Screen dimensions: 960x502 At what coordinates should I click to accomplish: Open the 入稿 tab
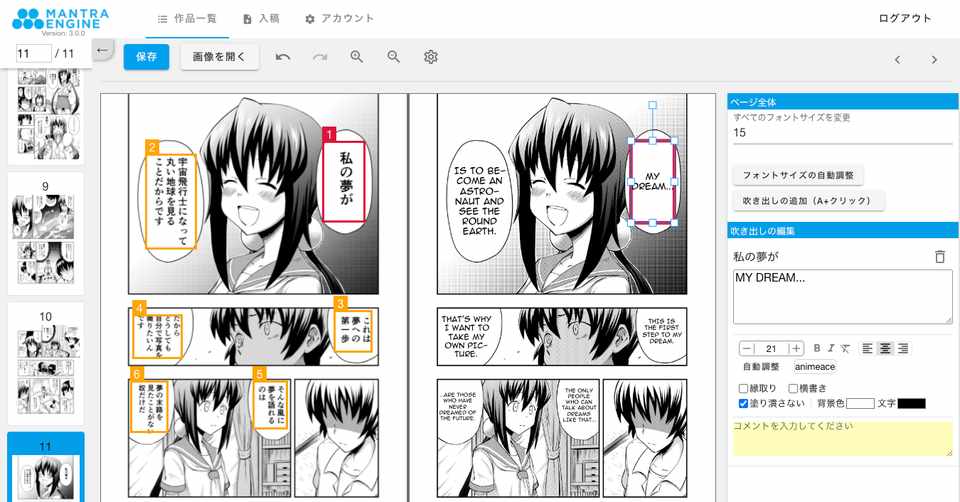(261, 19)
